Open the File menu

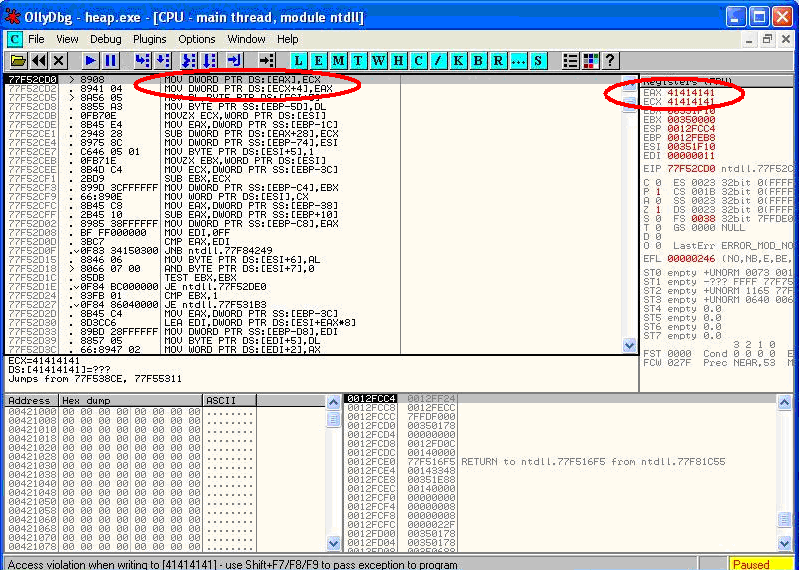[x=36, y=39]
